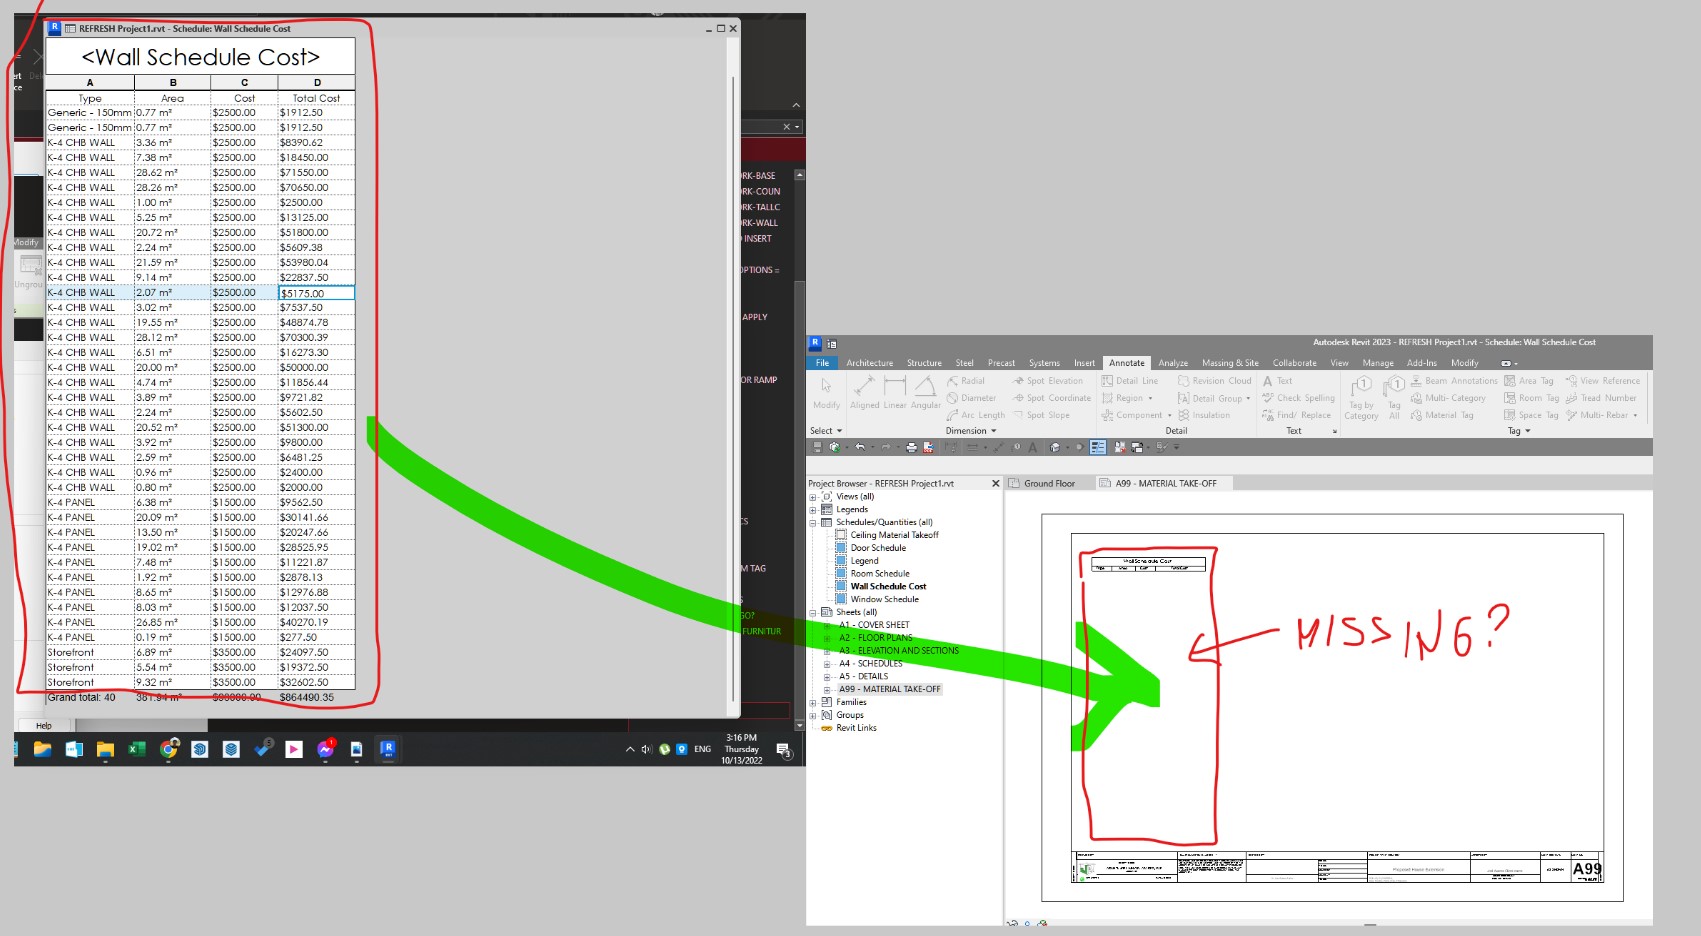Select the Insulation annotation tool
This screenshot has height=936, width=1701.
click(1210, 415)
